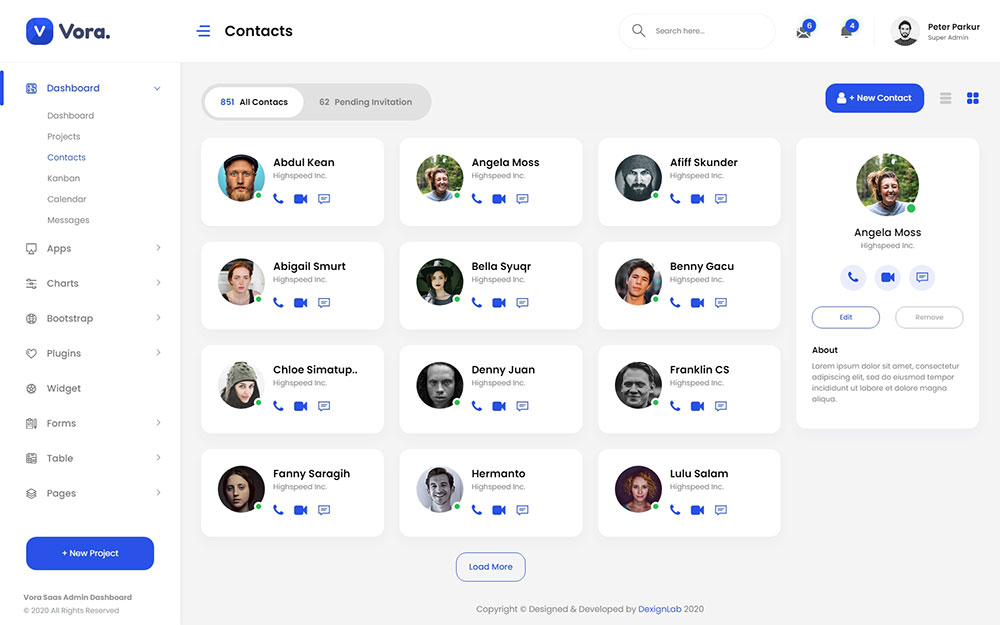Image resolution: width=1000 pixels, height=625 pixels.
Task: Open message chat with Franklin CS
Action: (721, 406)
